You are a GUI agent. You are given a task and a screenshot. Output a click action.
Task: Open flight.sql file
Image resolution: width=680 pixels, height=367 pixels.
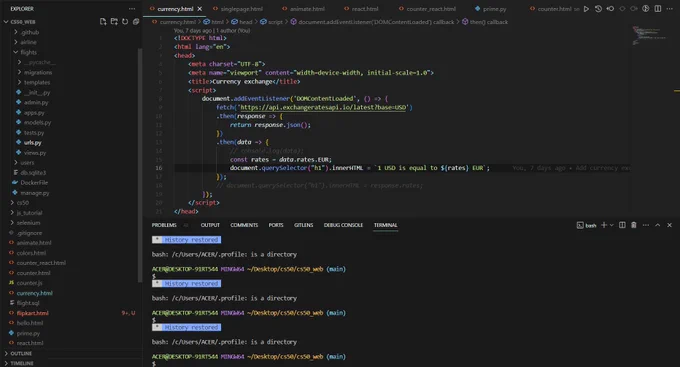(28, 303)
